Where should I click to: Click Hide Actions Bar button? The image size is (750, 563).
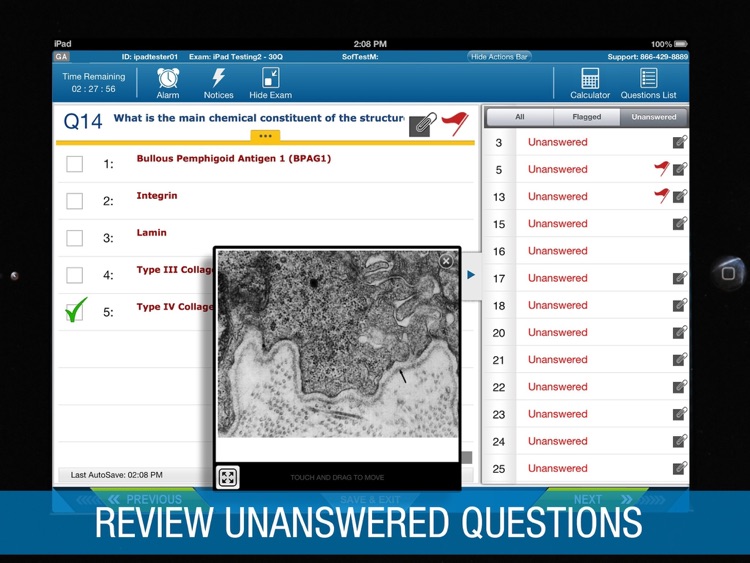pos(499,57)
